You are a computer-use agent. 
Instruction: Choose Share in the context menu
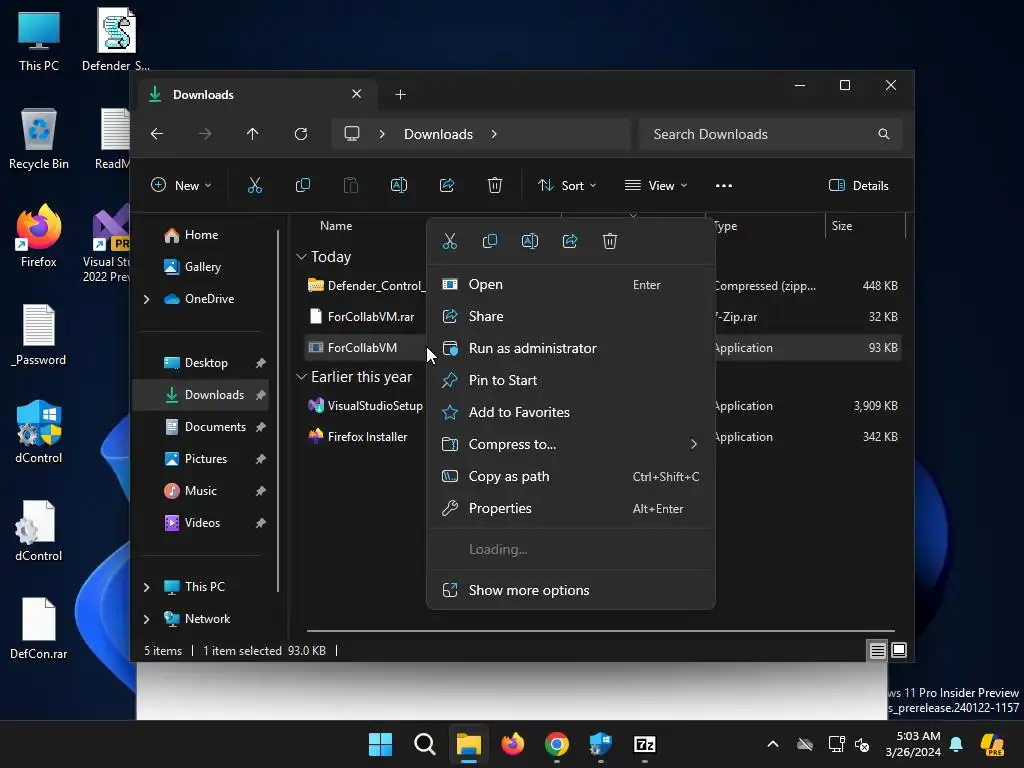pos(570,316)
